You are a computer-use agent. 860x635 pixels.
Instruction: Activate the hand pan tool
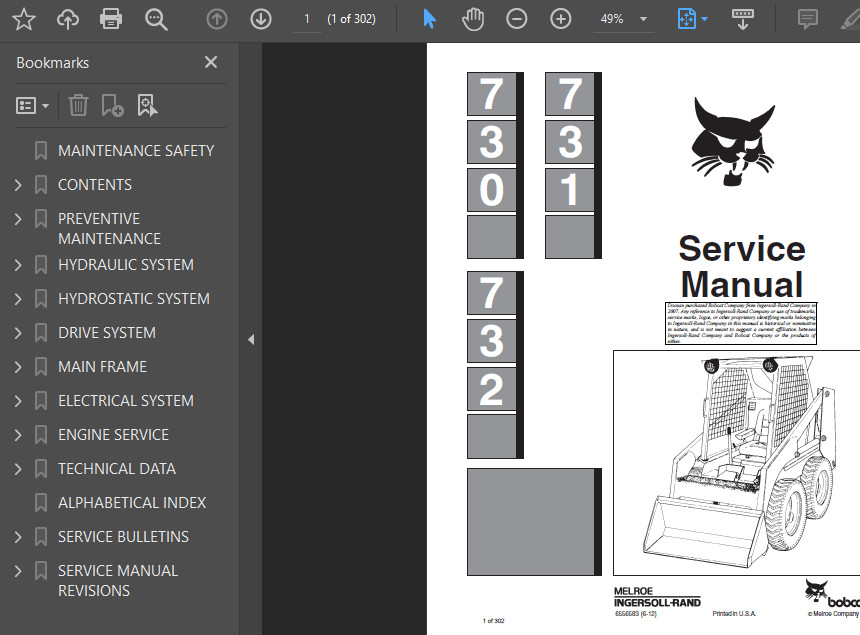pos(473,19)
